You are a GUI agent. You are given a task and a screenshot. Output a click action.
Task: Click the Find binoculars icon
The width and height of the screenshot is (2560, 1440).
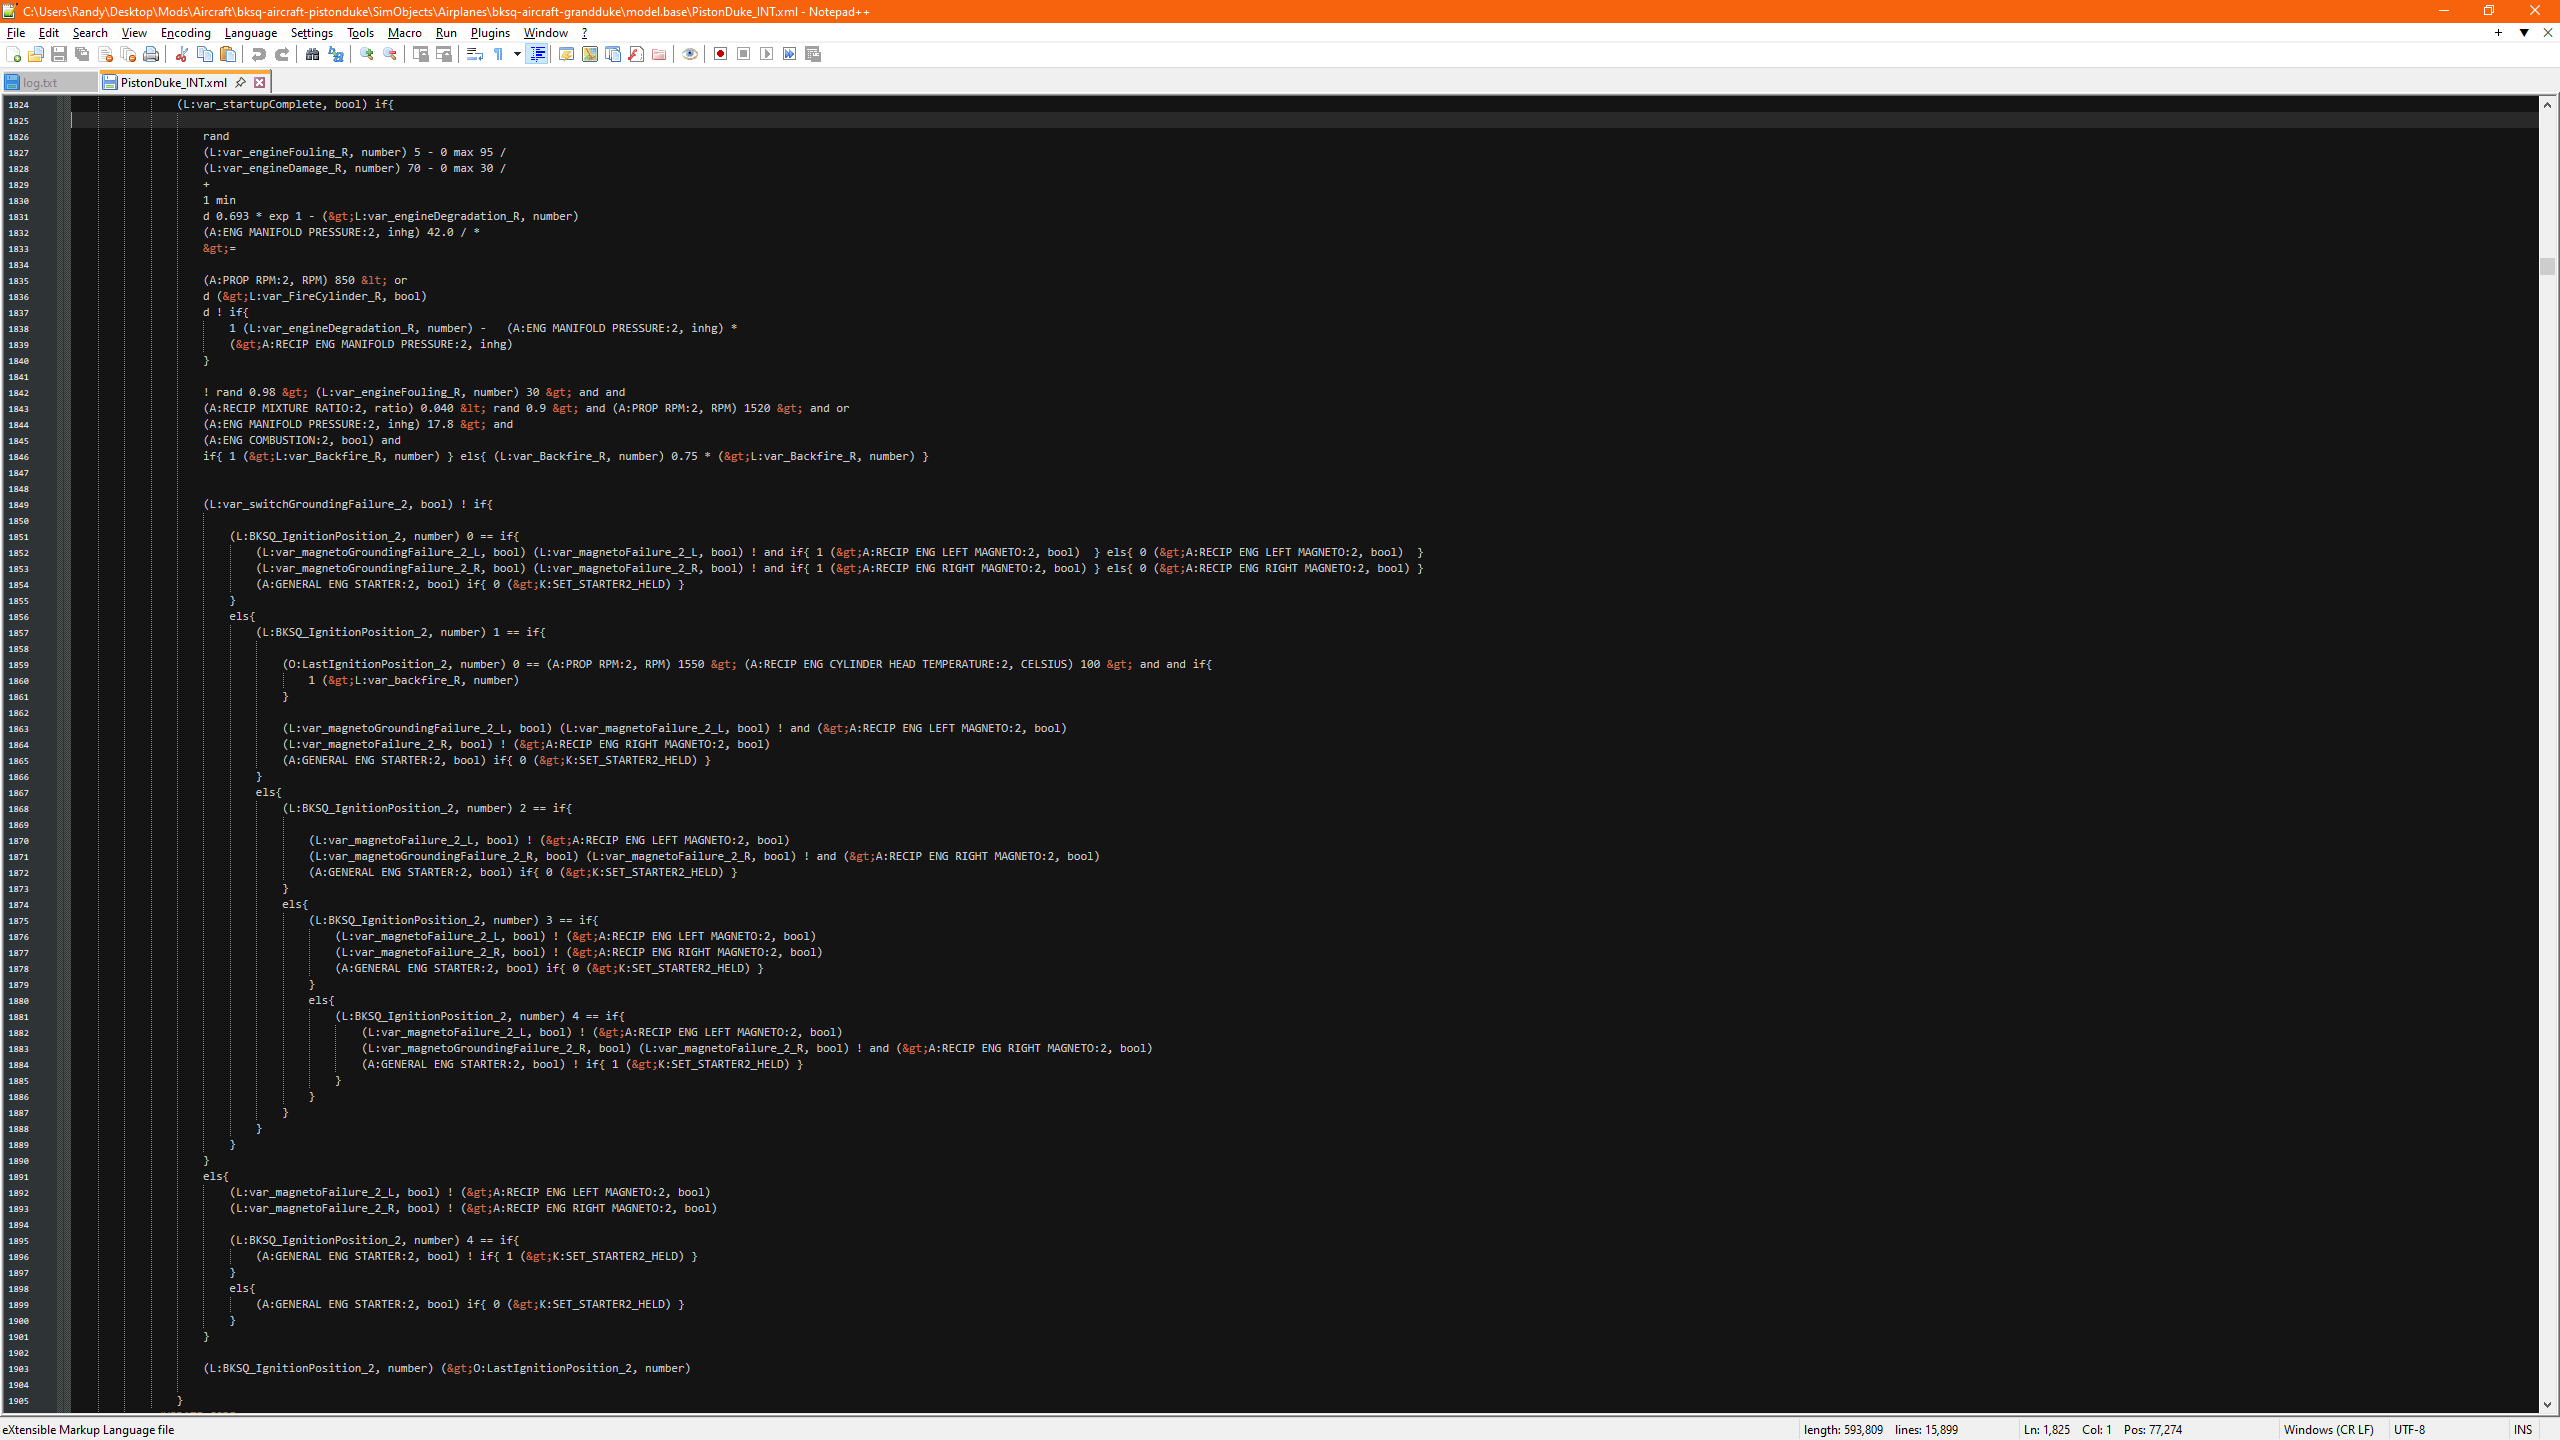(x=312, y=54)
